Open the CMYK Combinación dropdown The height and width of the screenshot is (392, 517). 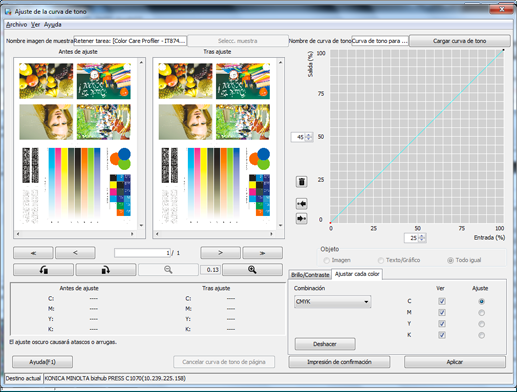coord(332,302)
